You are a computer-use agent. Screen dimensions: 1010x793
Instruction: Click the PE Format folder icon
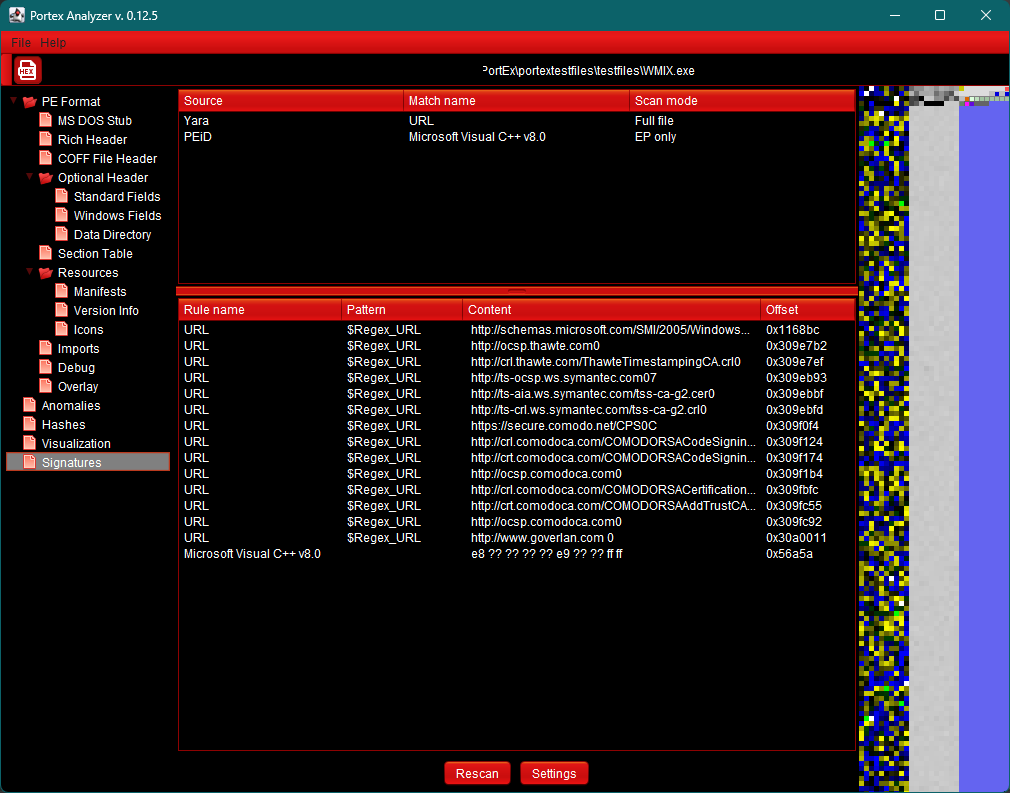tap(30, 102)
